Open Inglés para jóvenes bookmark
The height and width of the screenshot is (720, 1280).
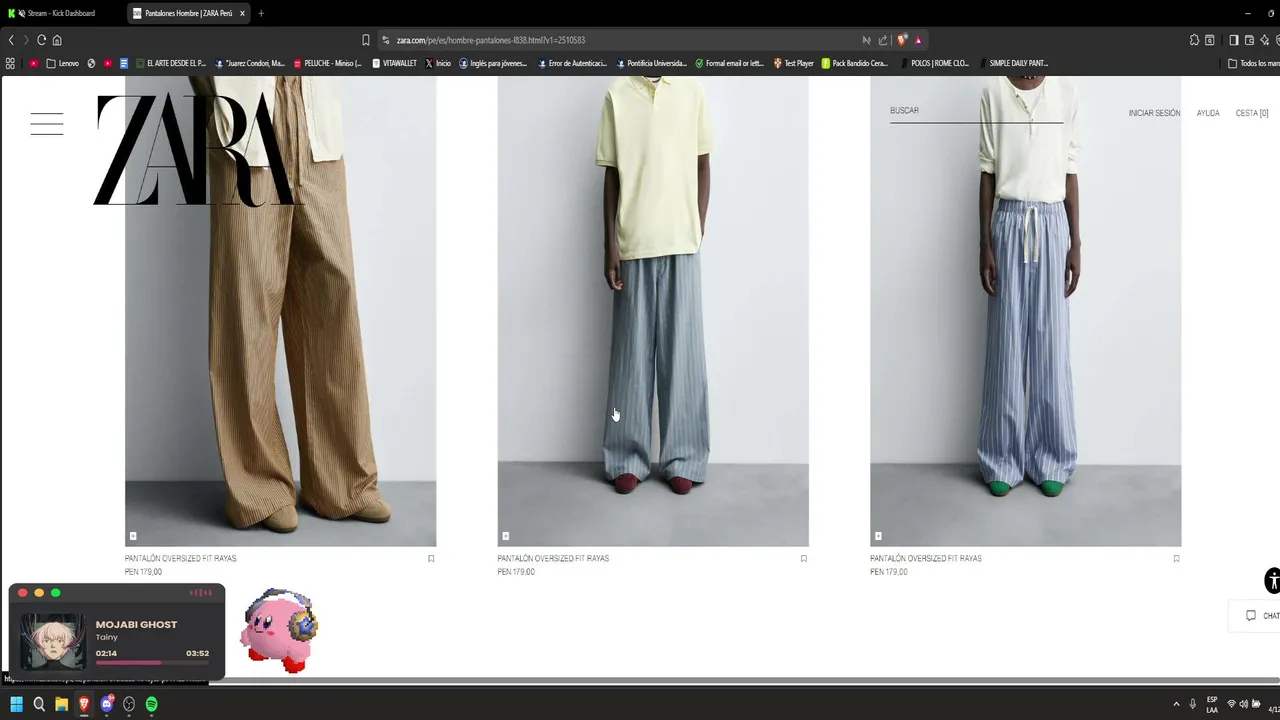[x=493, y=63]
